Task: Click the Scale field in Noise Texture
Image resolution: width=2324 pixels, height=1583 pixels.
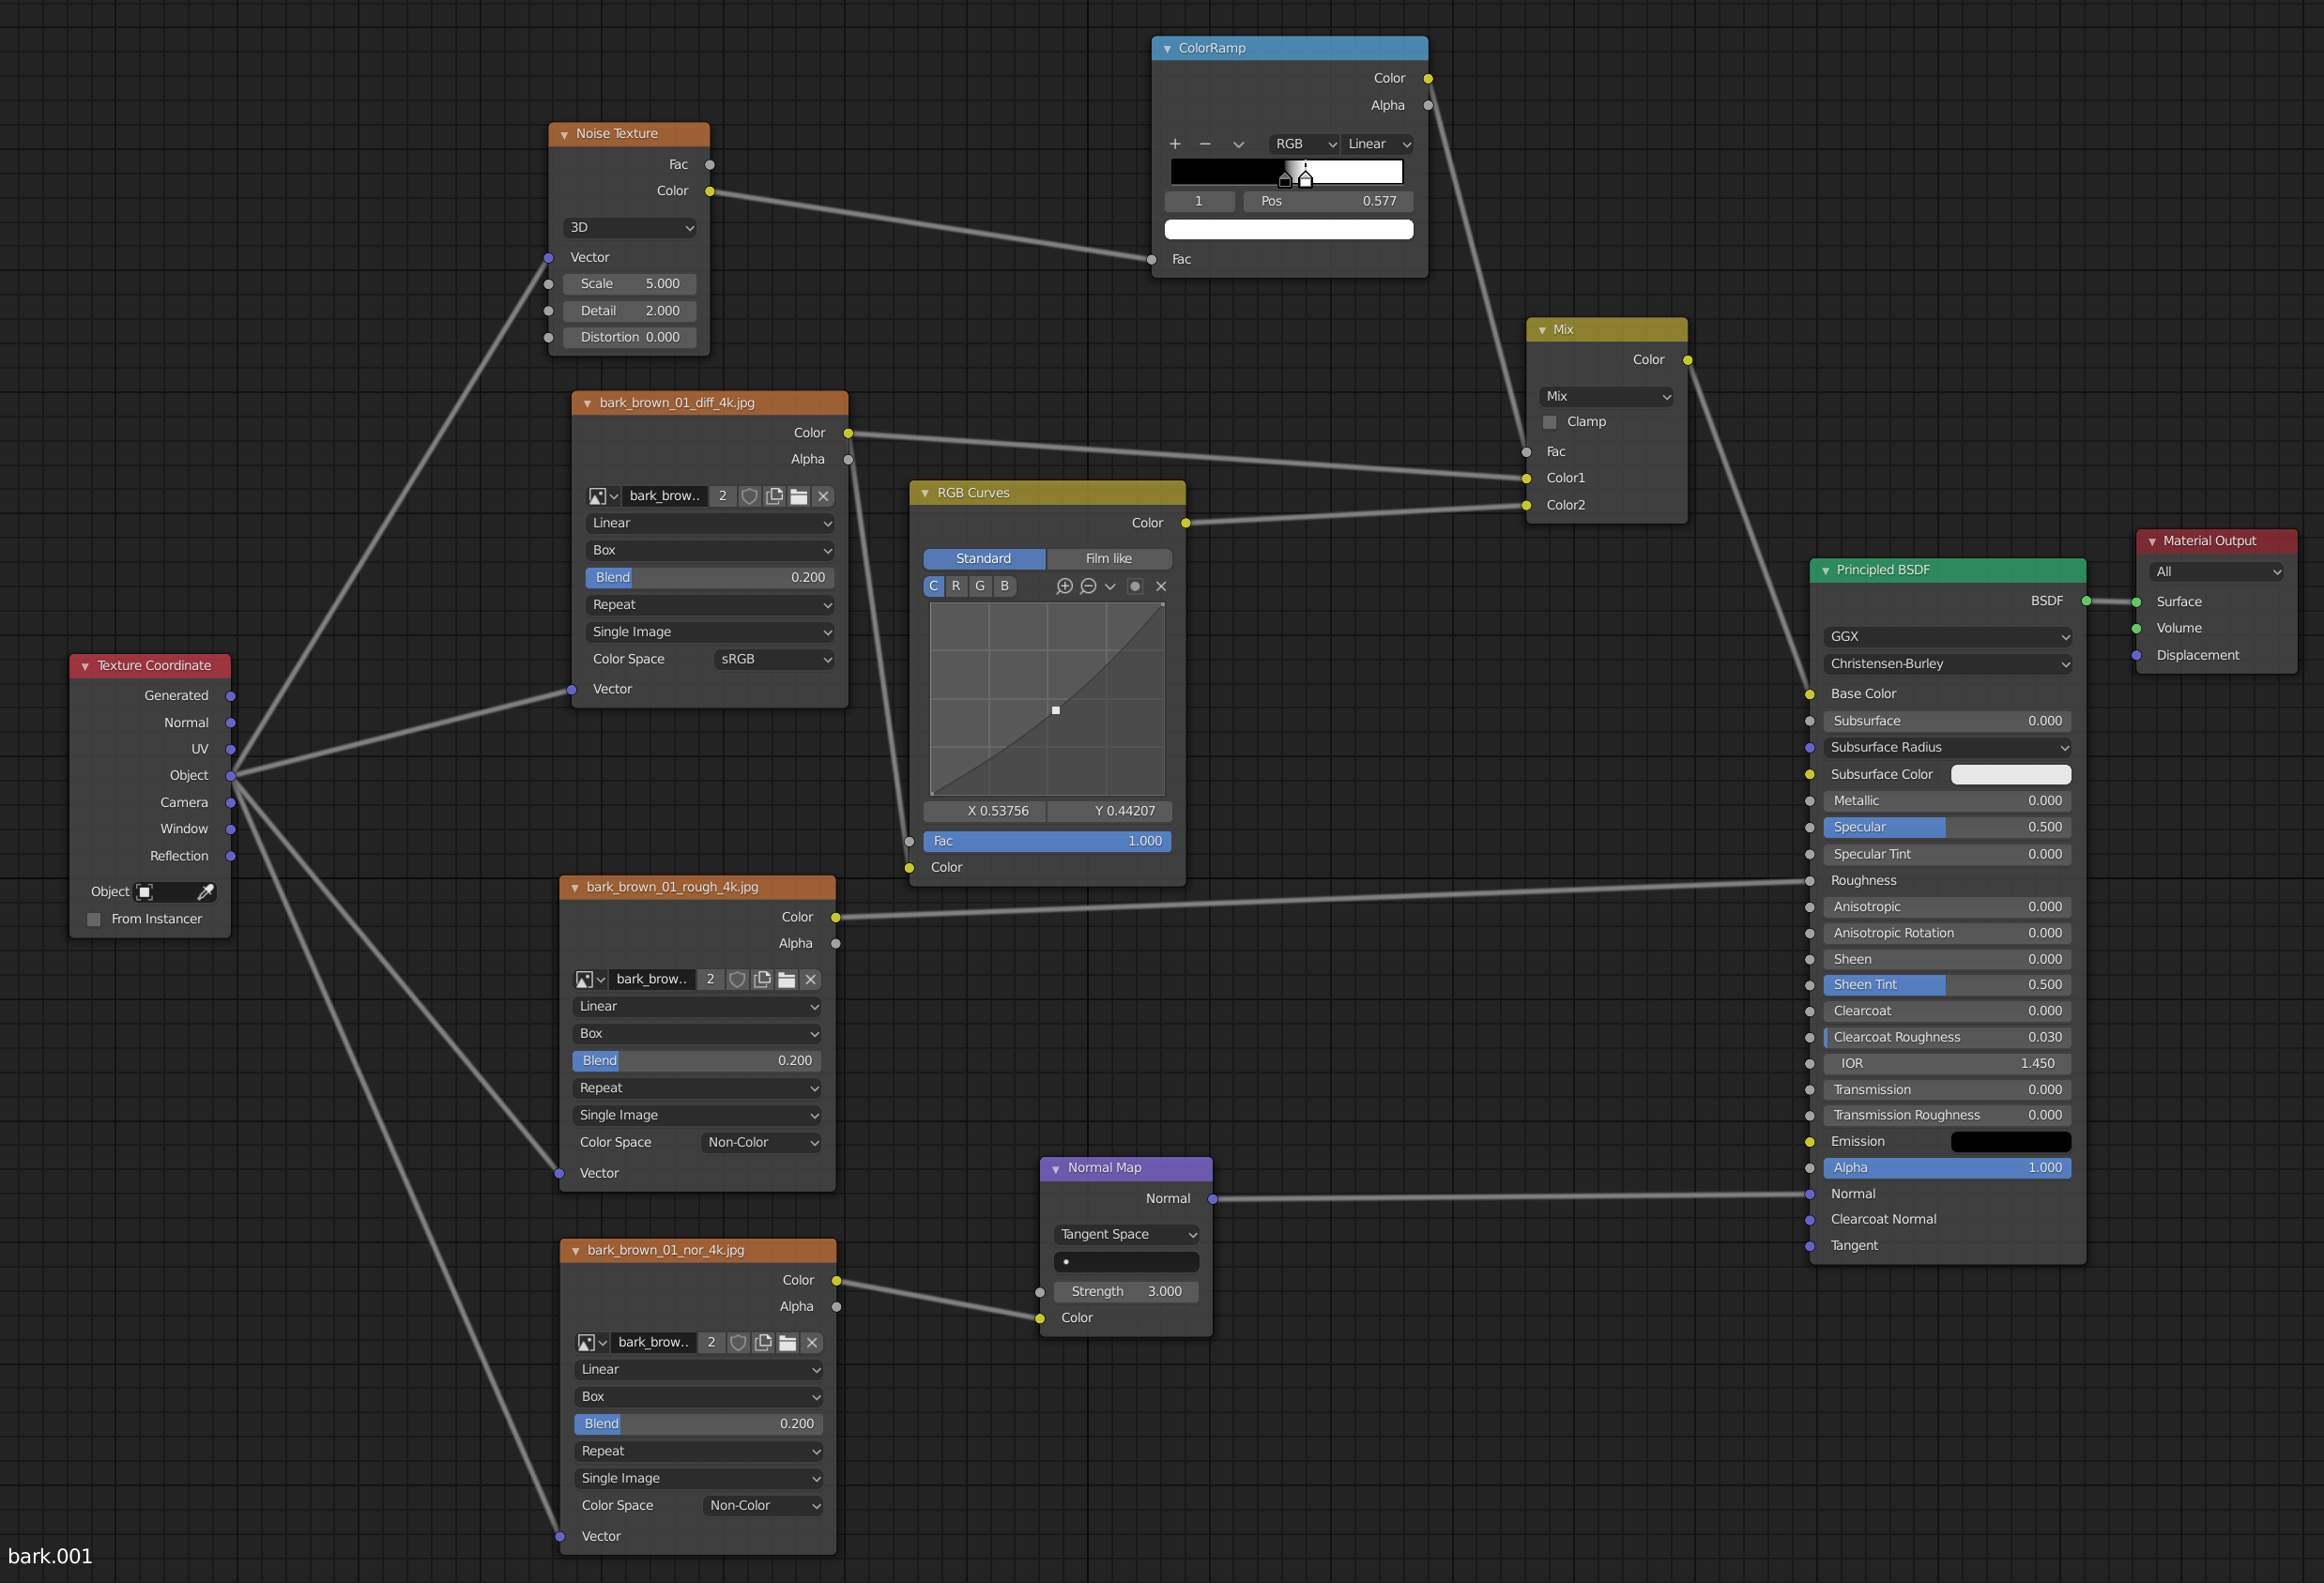Action: [x=630, y=284]
